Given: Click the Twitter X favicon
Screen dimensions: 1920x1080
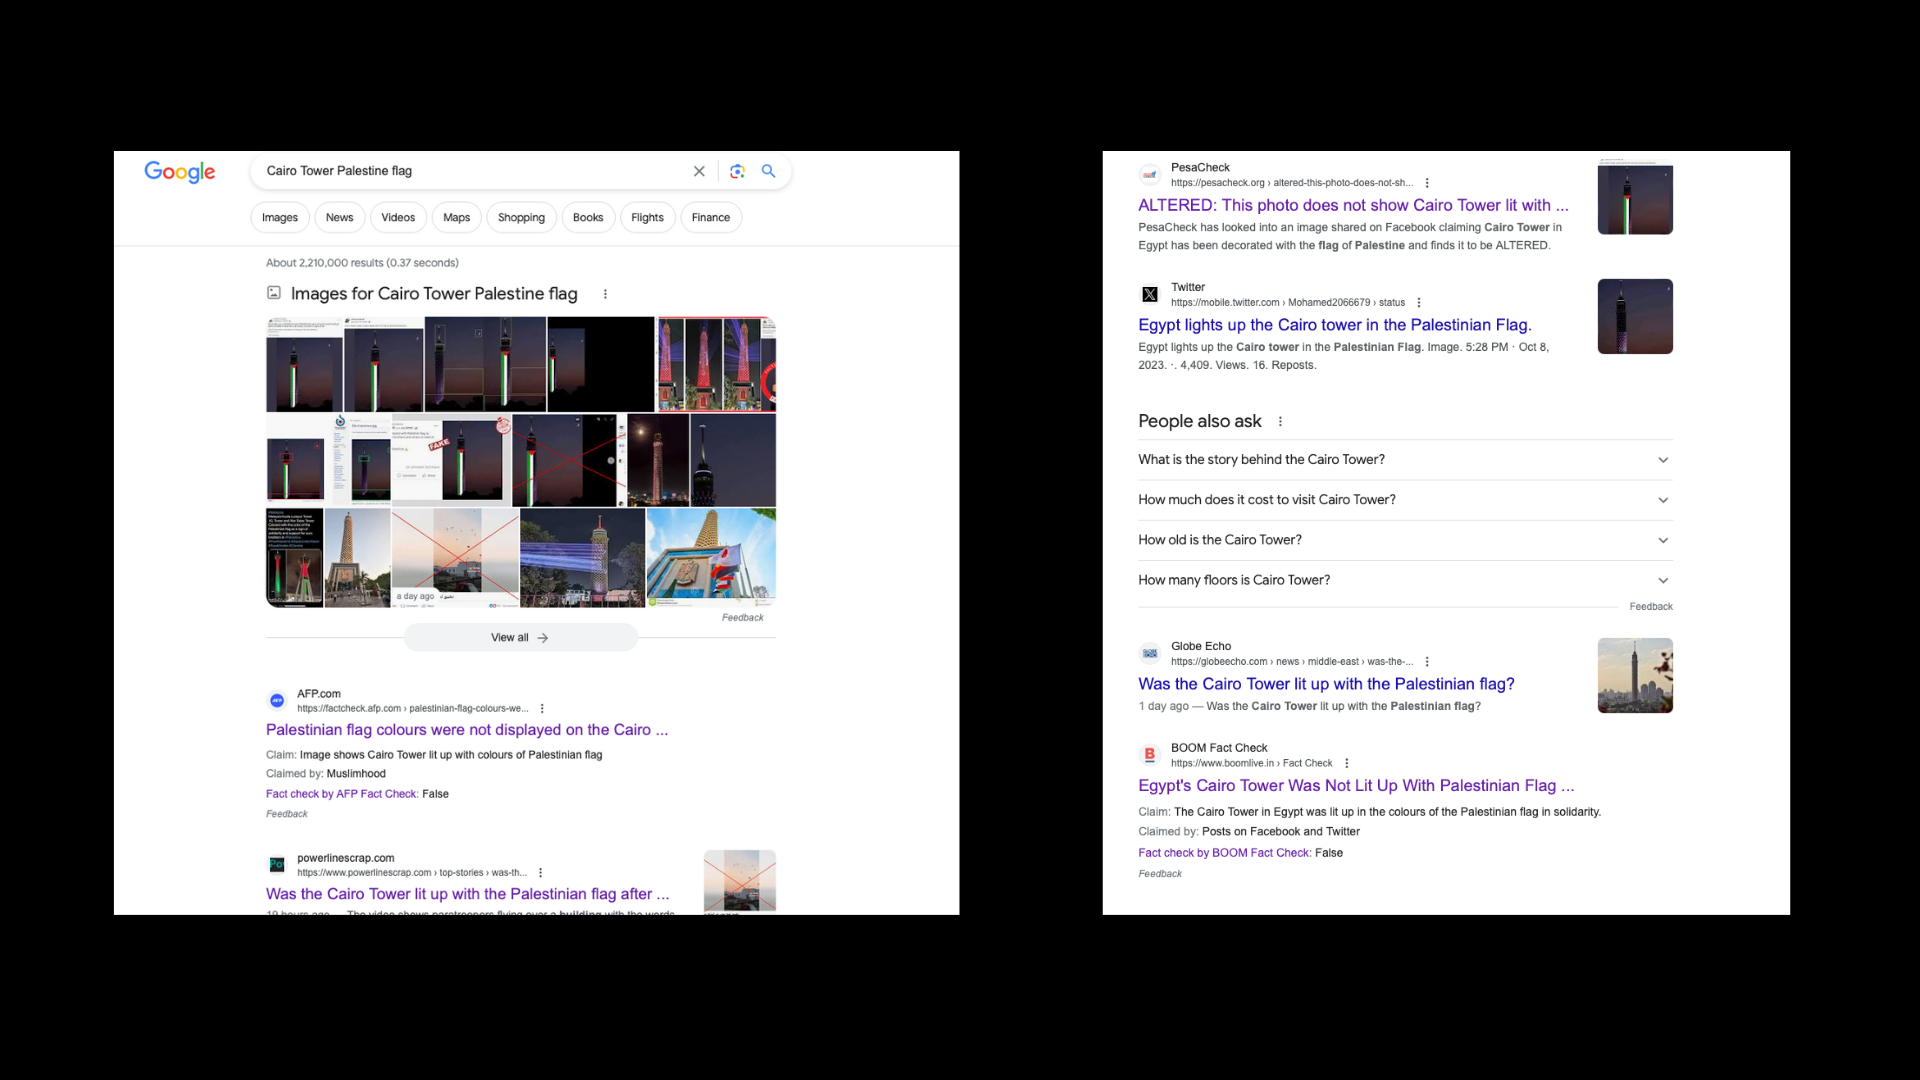Looking at the screenshot, I should pyautogui.click(x=1150, y=294).
